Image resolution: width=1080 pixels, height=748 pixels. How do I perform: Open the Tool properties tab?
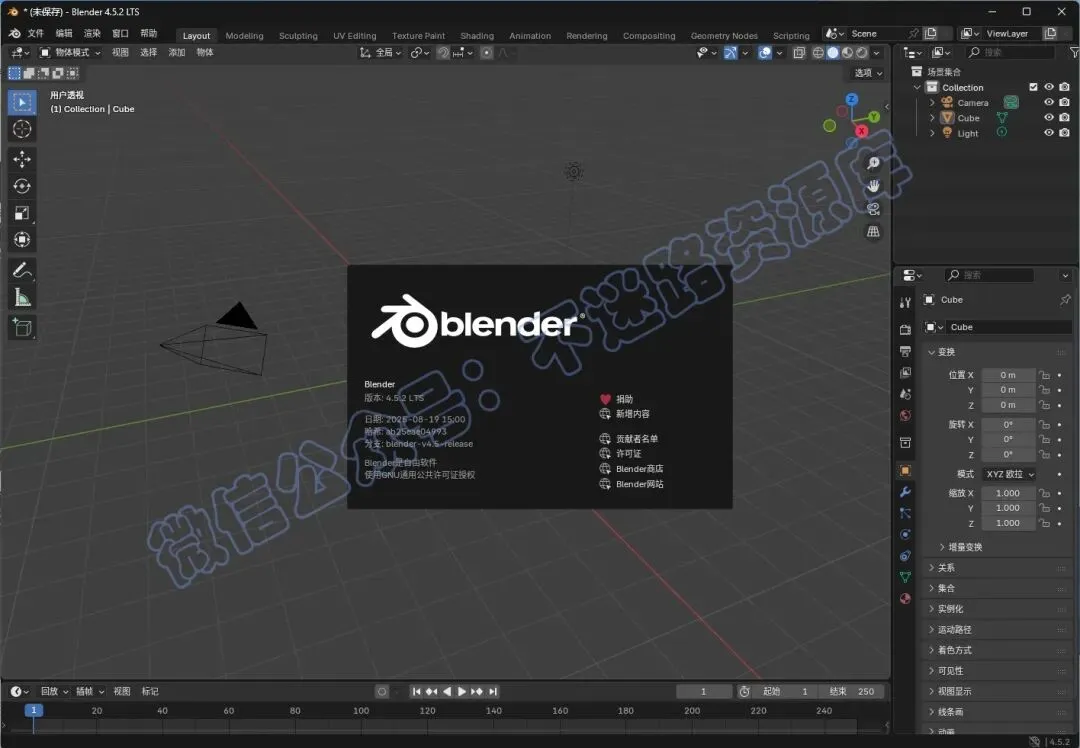coord(905,302)
